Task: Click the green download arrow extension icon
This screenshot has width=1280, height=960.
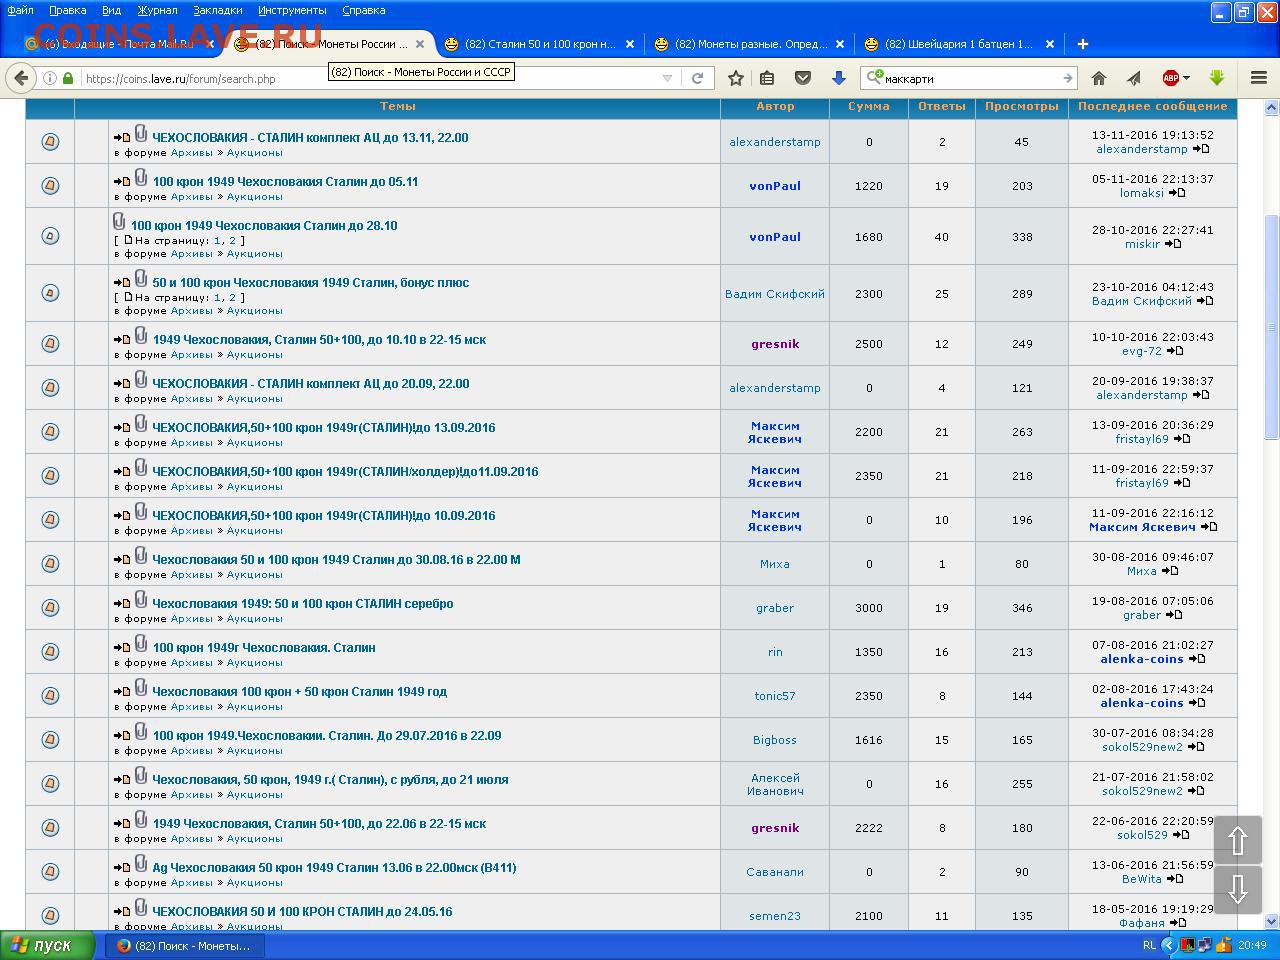Action: pos(1217,78)
